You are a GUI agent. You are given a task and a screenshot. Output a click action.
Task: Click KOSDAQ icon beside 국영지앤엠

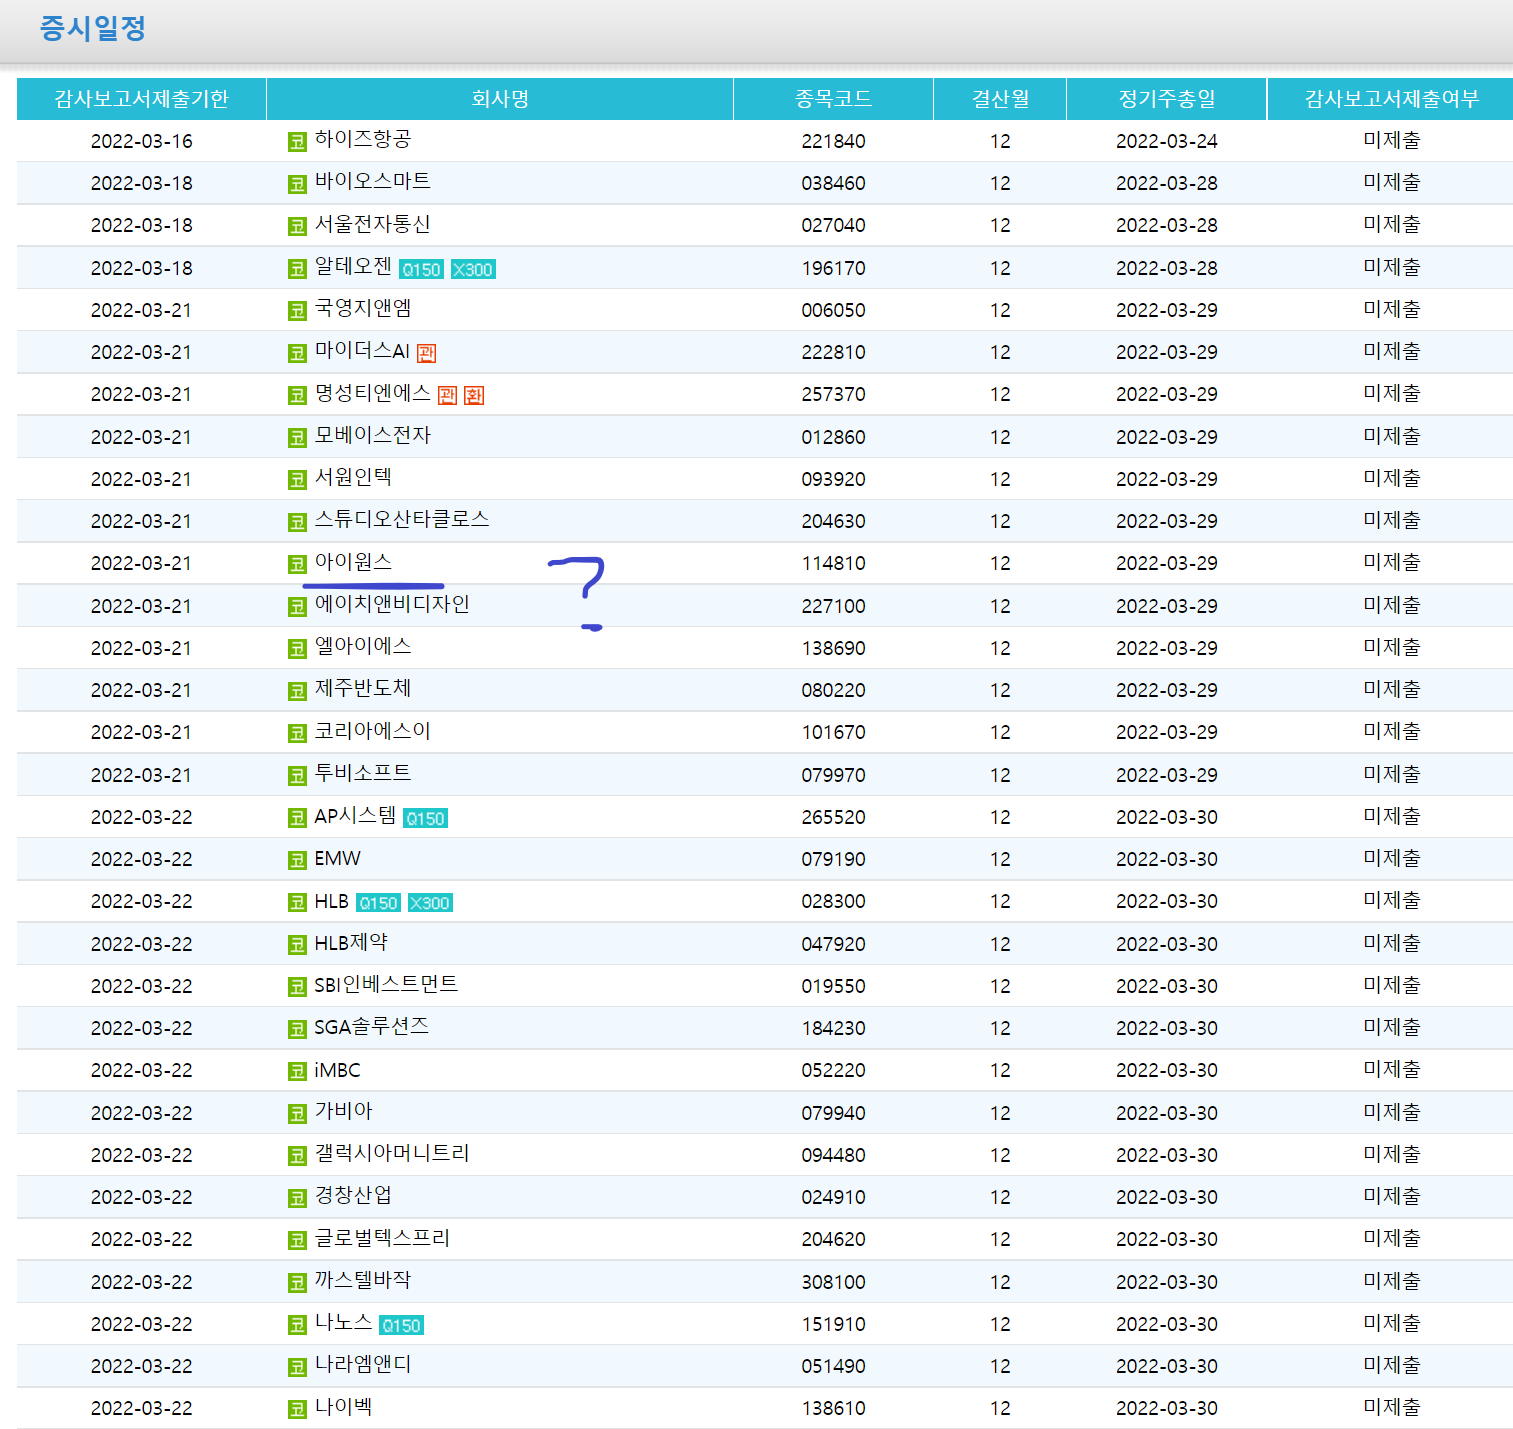[297, 311]
